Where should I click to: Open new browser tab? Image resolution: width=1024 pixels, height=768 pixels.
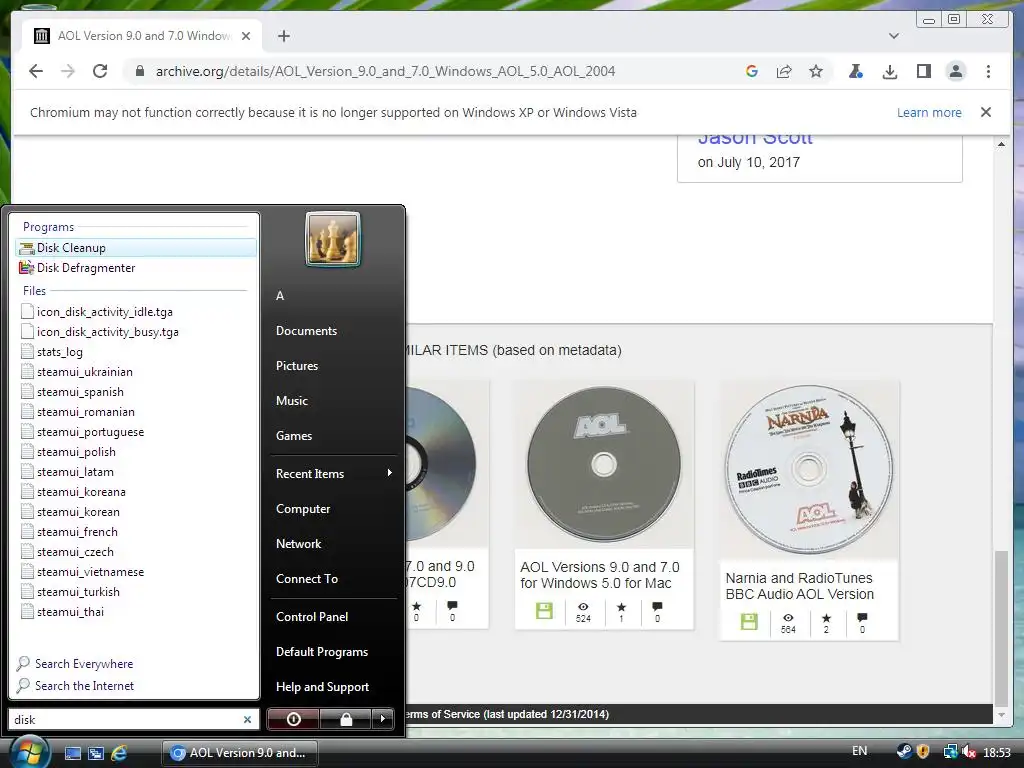point(283,36)
